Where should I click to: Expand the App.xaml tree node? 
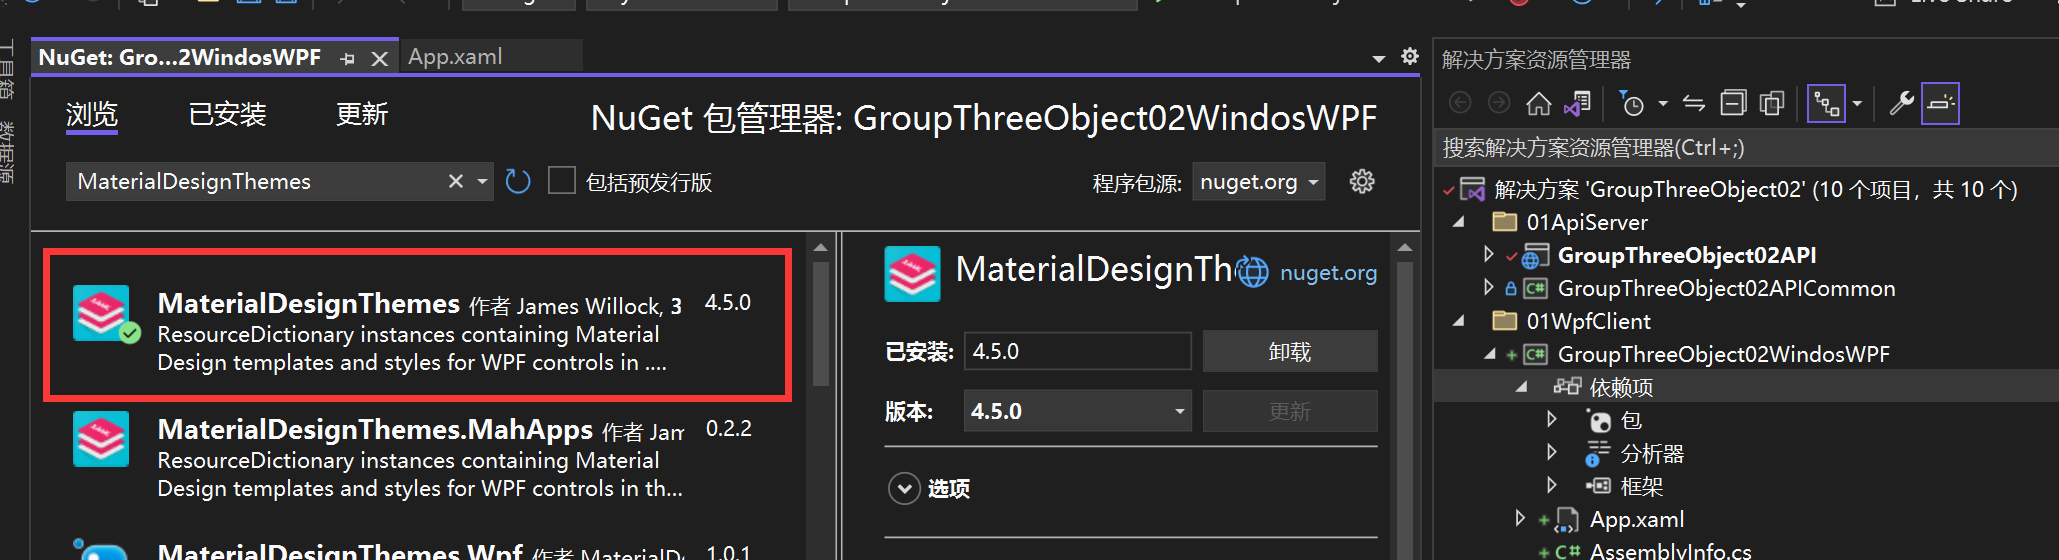[1520, 519]
